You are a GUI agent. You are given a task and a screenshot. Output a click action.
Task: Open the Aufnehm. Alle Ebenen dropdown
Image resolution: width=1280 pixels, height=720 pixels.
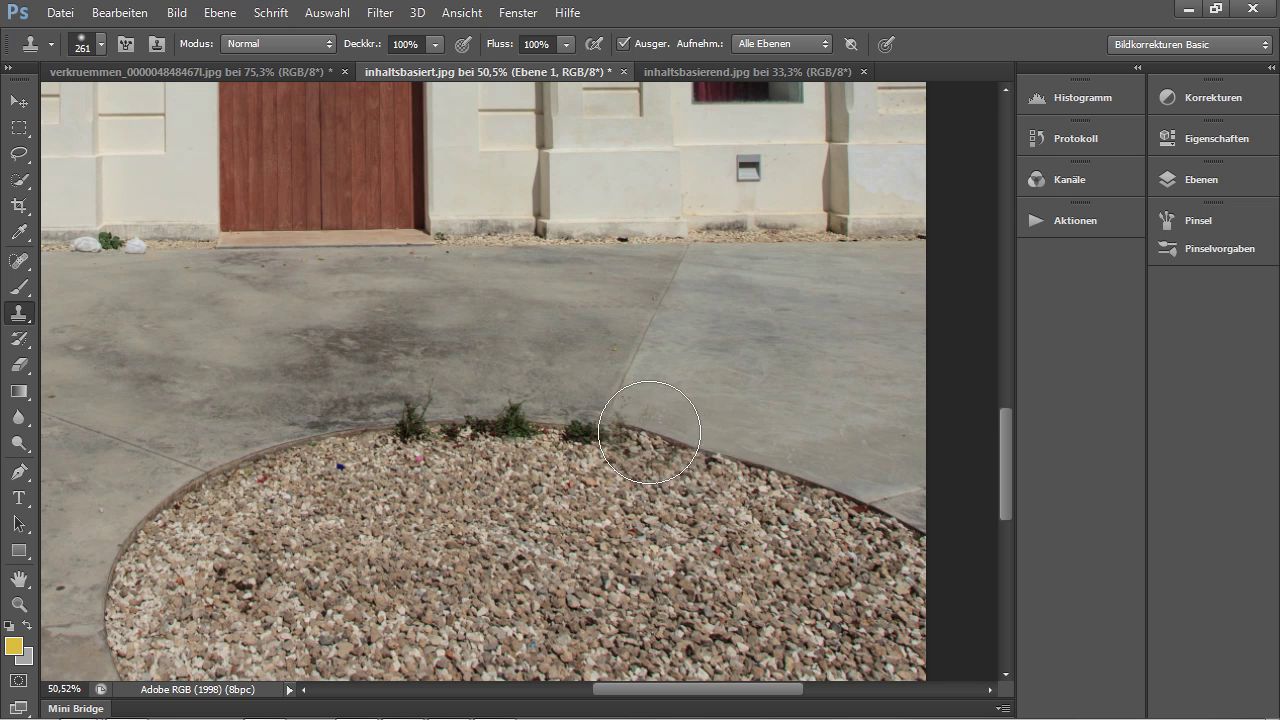(782, 44)
